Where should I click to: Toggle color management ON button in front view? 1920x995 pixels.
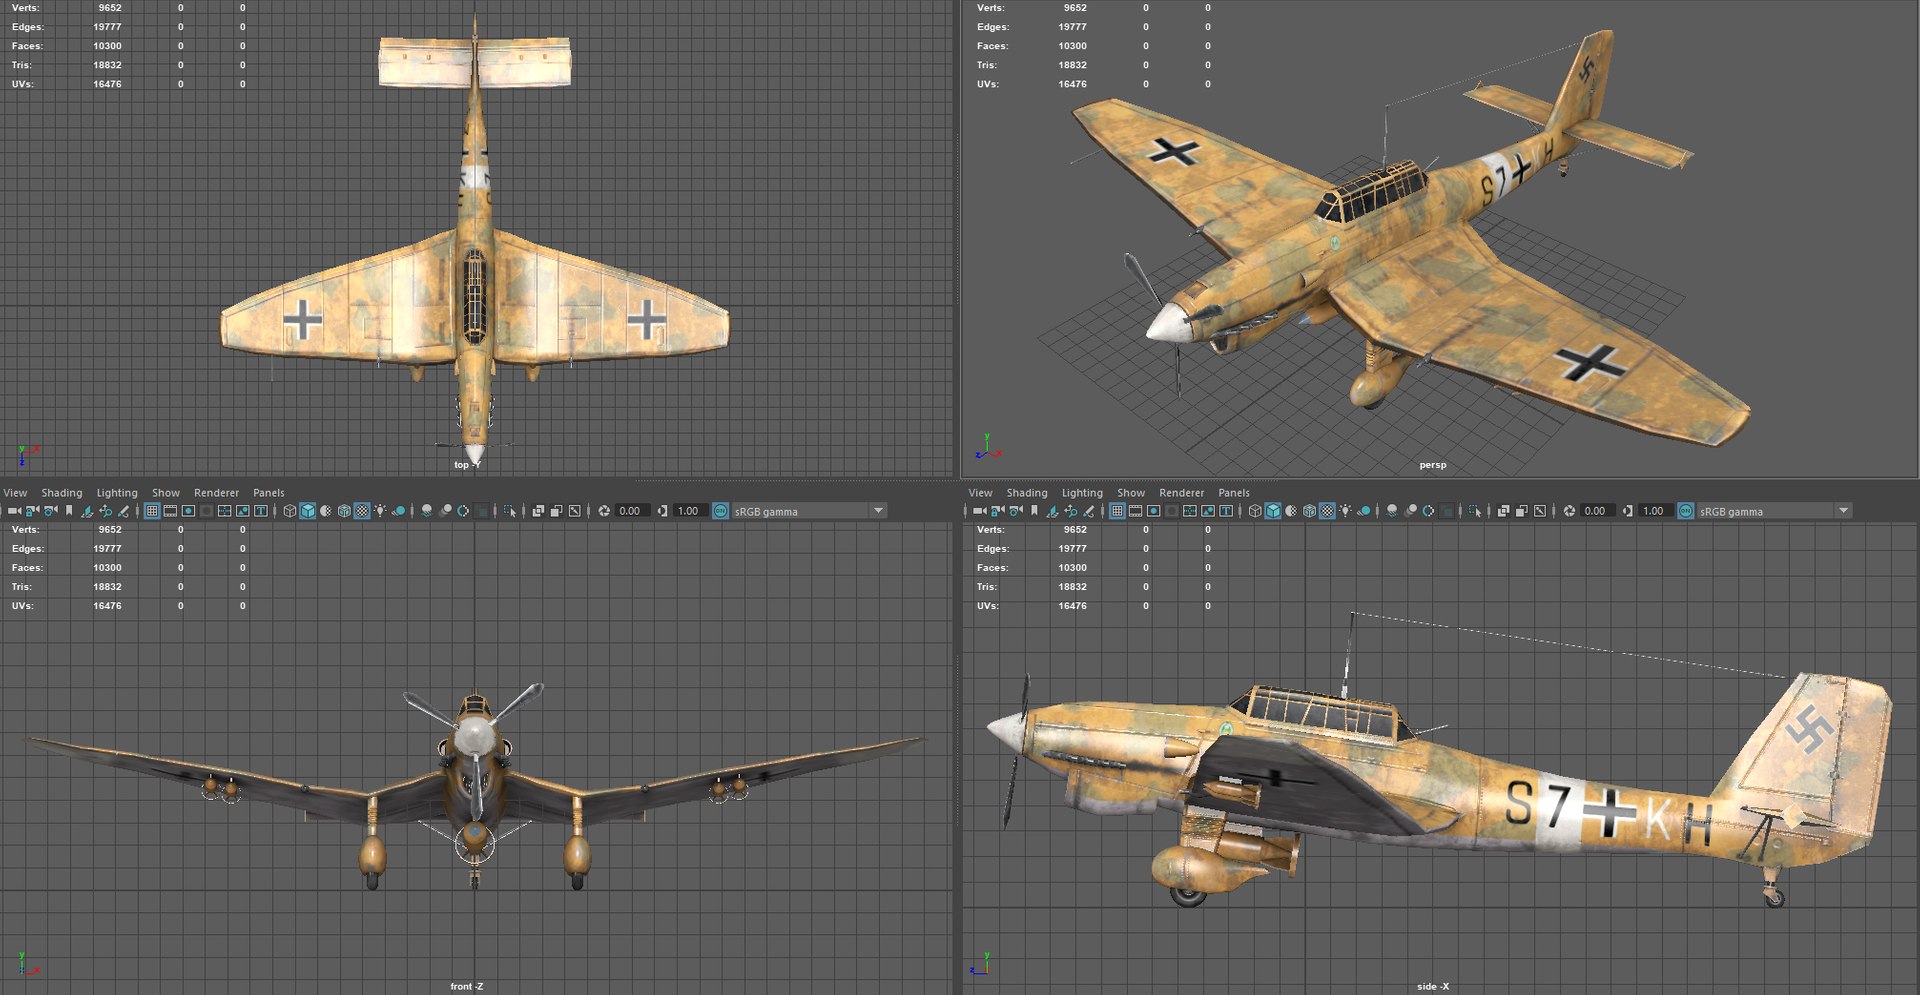click(720, 511)
